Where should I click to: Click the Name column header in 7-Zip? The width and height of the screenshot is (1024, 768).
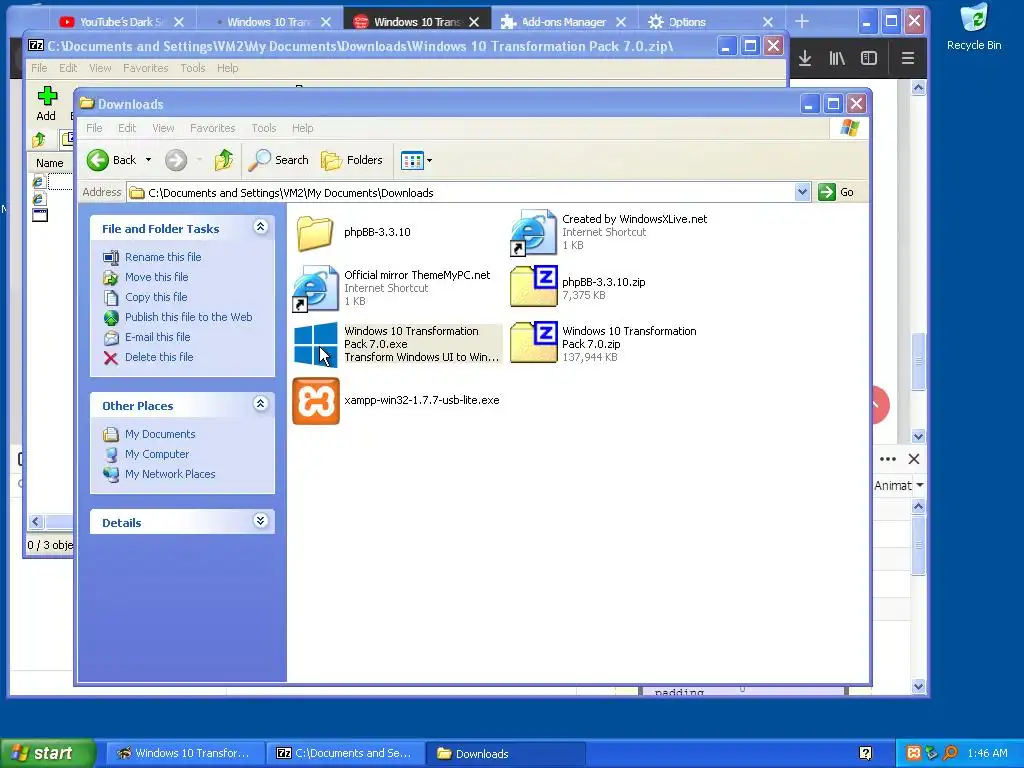[50, 163]
